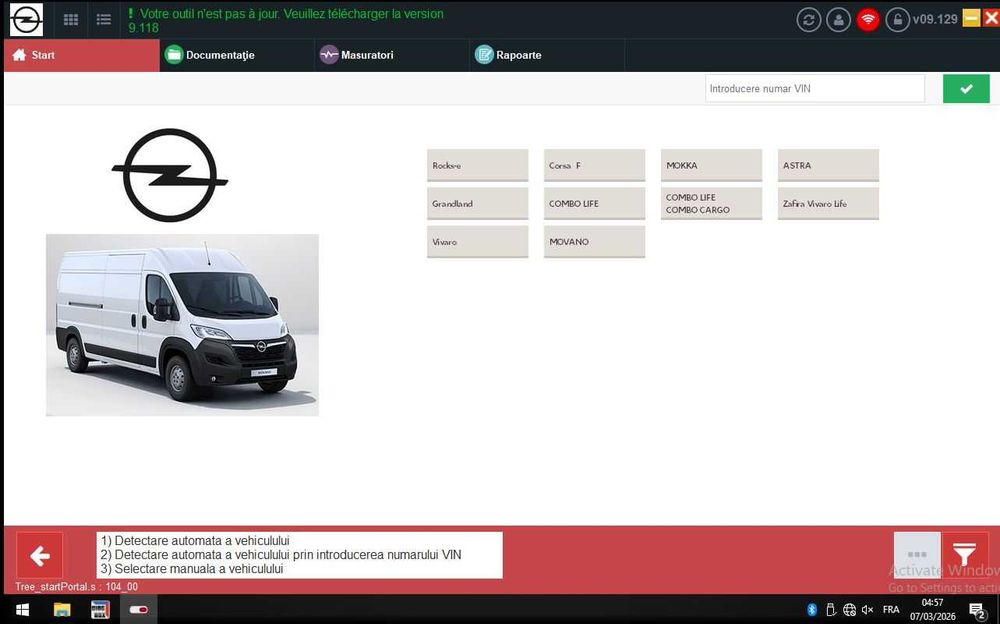Click the v09.129 version label
Image resolution: width=1000 pixels, height=624 pixels.
click(935, 19)
